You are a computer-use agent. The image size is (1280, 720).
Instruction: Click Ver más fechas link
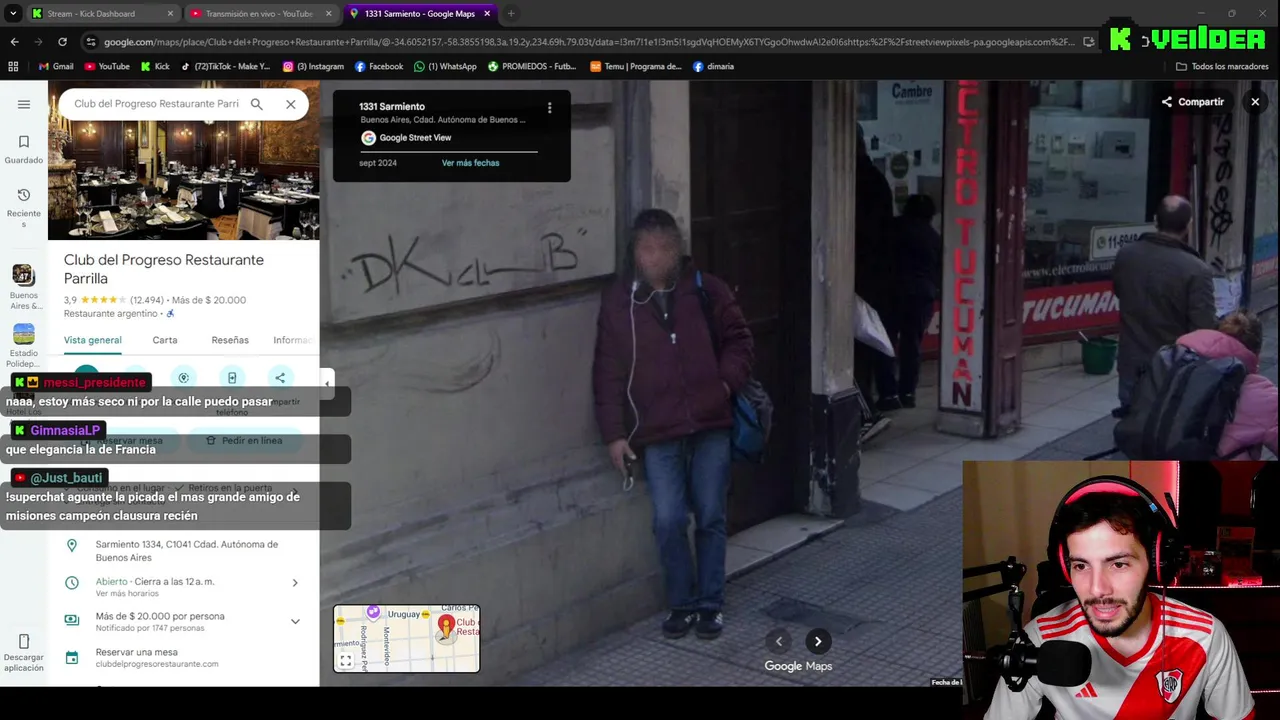pyautogui.click(x=470, y=163)
